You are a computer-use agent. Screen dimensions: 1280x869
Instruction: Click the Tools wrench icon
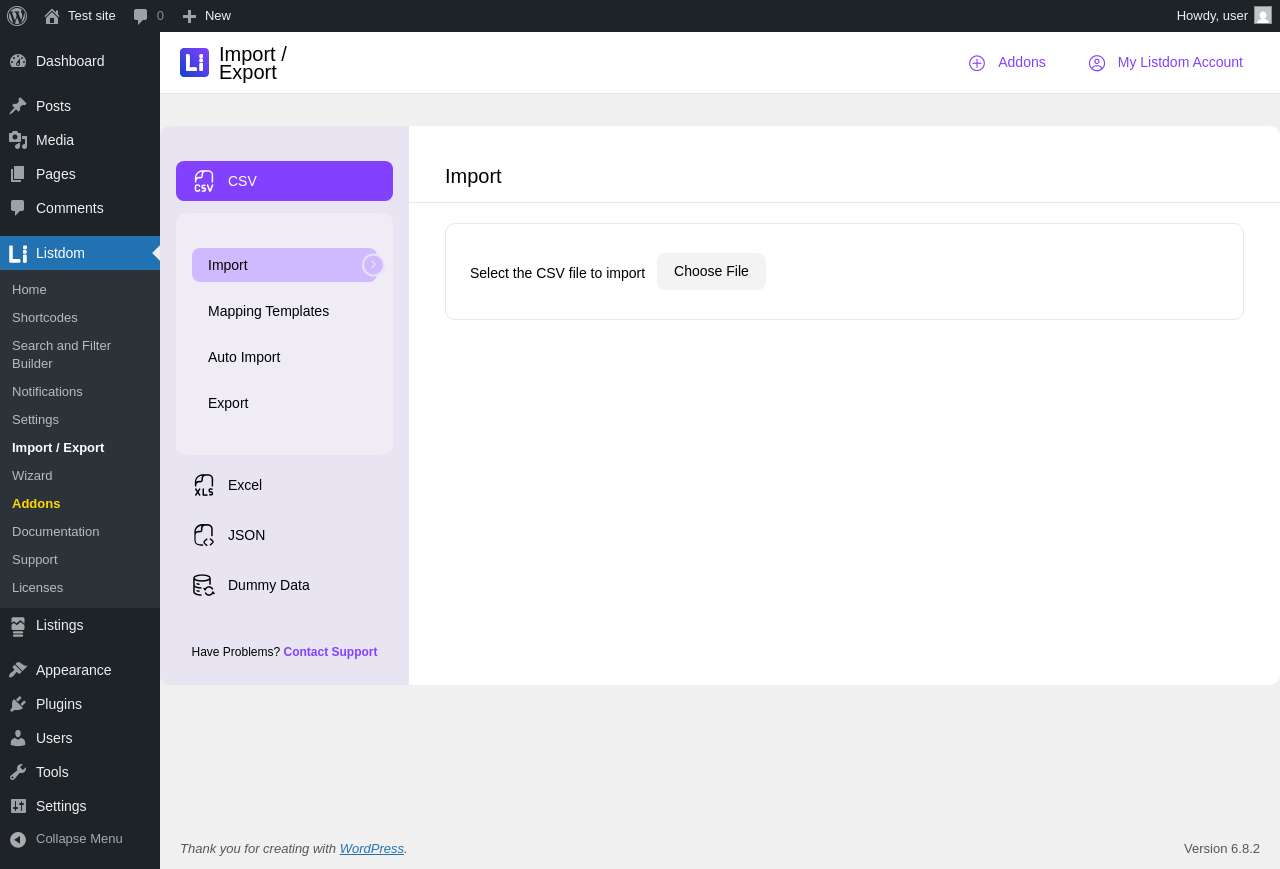click(x=18, y=772)
